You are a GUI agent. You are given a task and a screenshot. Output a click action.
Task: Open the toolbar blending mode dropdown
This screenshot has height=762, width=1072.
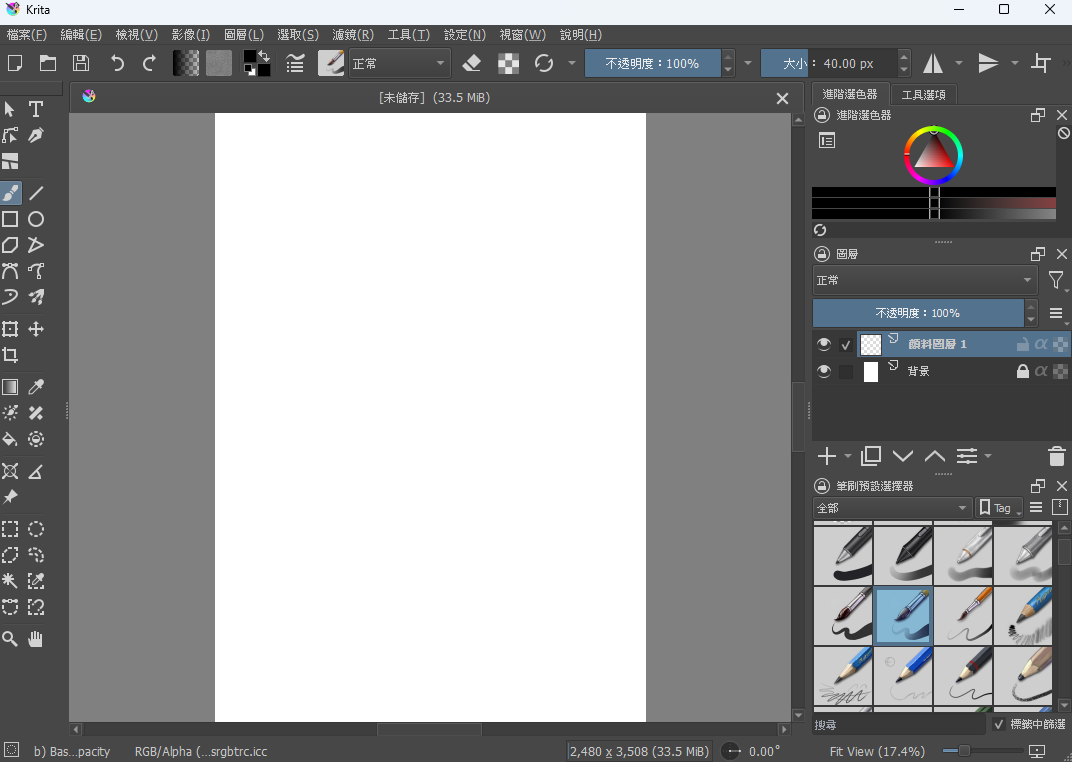(399, 64)
